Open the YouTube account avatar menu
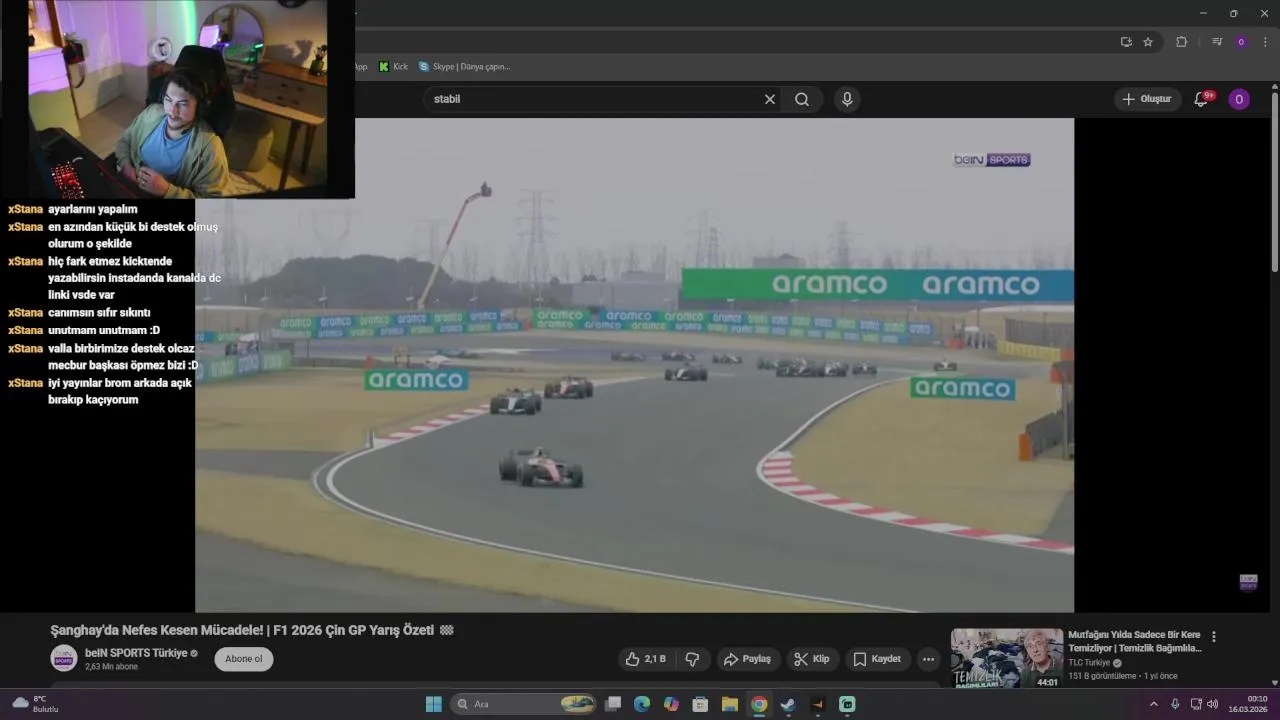 point(1239,99)
